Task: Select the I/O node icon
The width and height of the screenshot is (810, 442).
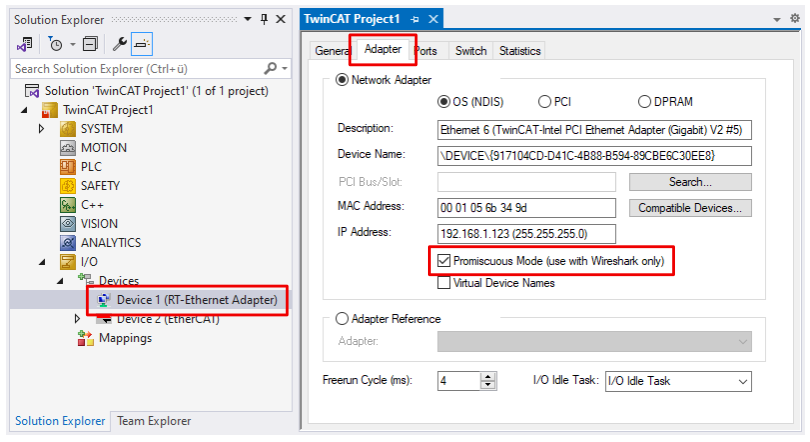Action: click(x=68, y=262)
